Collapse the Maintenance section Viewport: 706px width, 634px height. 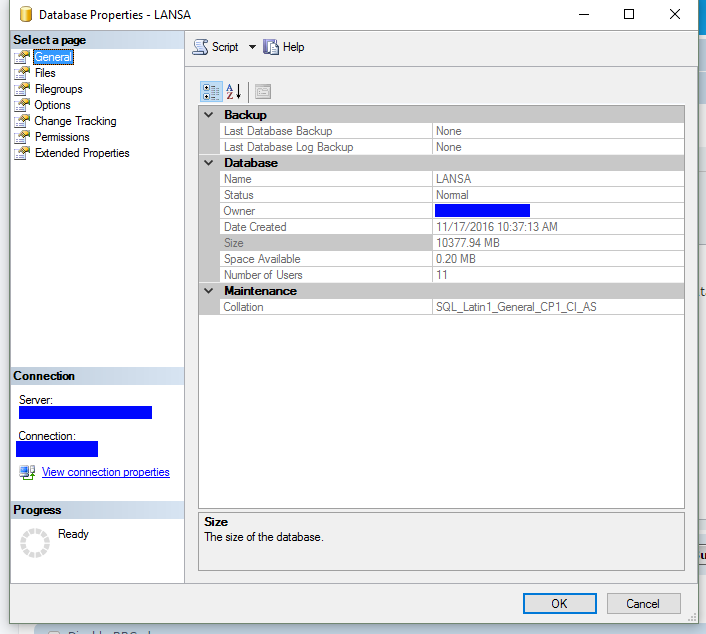pos(208,291)
